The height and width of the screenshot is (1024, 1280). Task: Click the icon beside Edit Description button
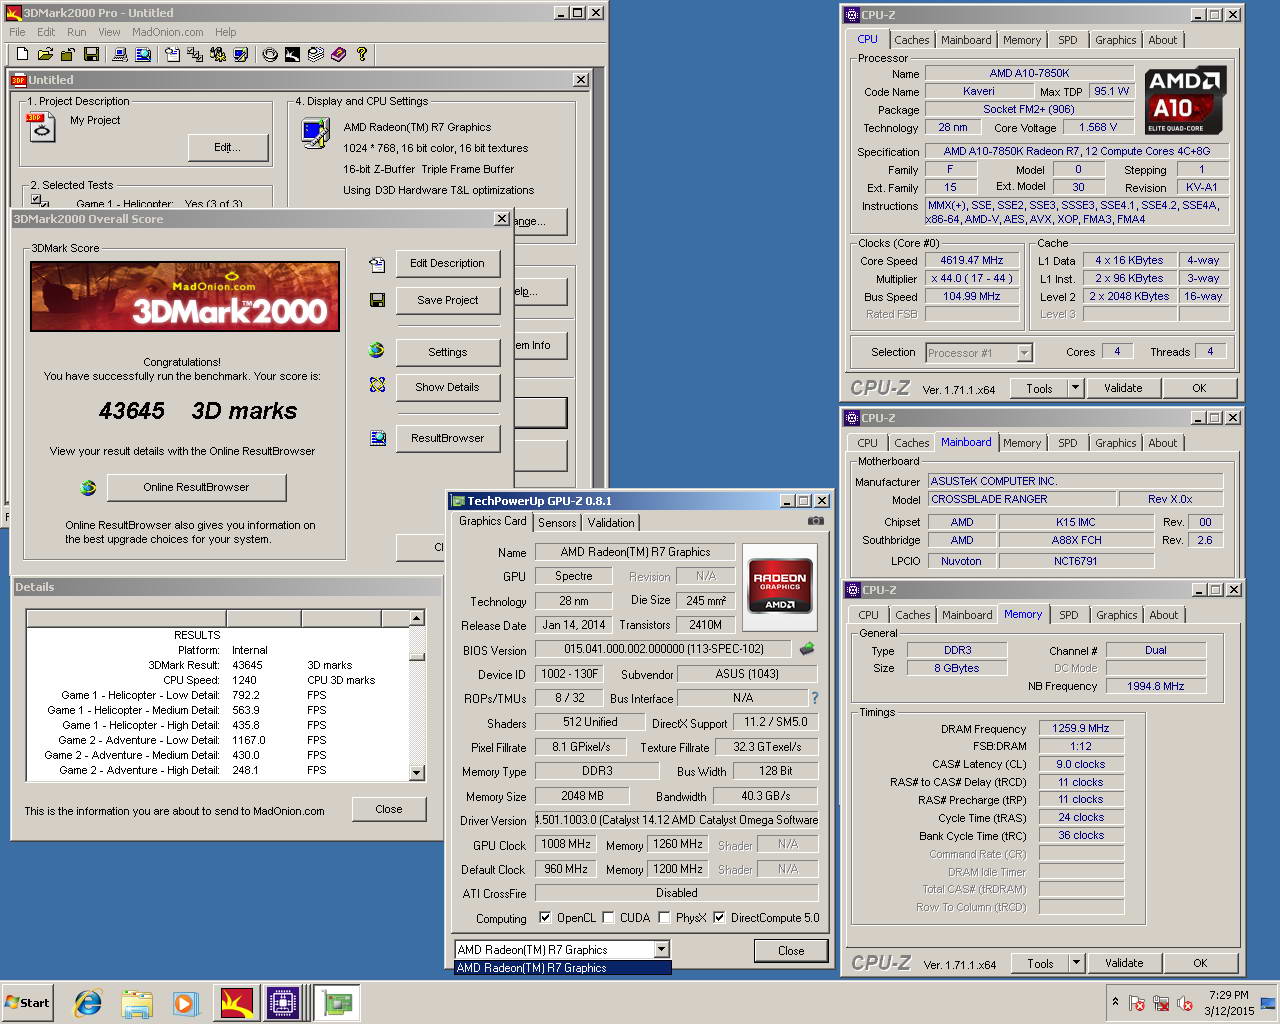click(x=377, y=264)
